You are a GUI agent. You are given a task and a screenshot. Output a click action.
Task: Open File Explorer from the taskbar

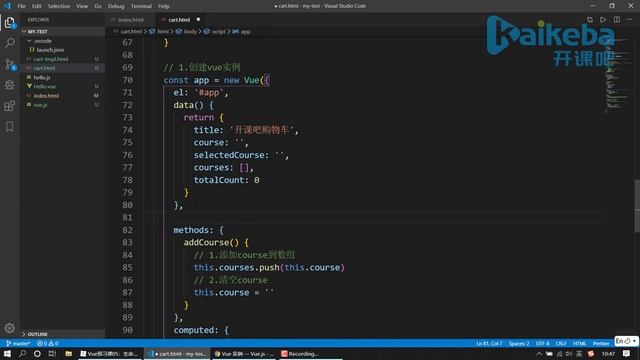point(69,353)
